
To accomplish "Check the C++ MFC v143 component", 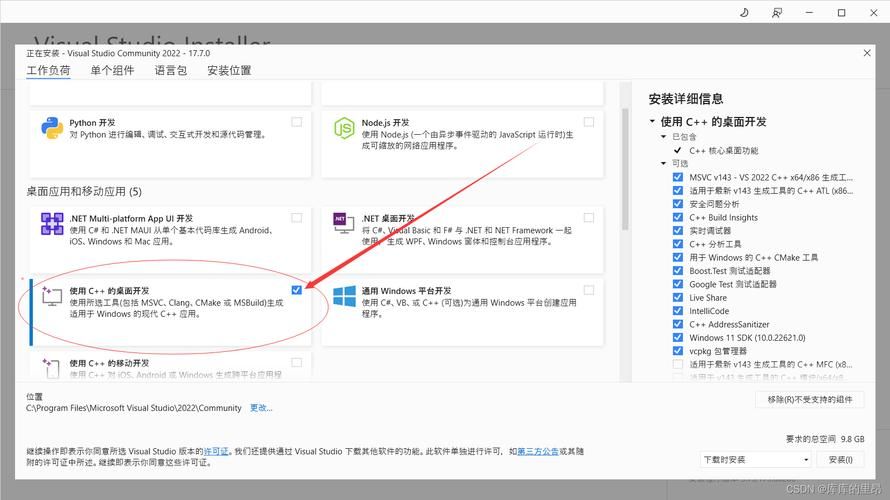I will point(678,364).
